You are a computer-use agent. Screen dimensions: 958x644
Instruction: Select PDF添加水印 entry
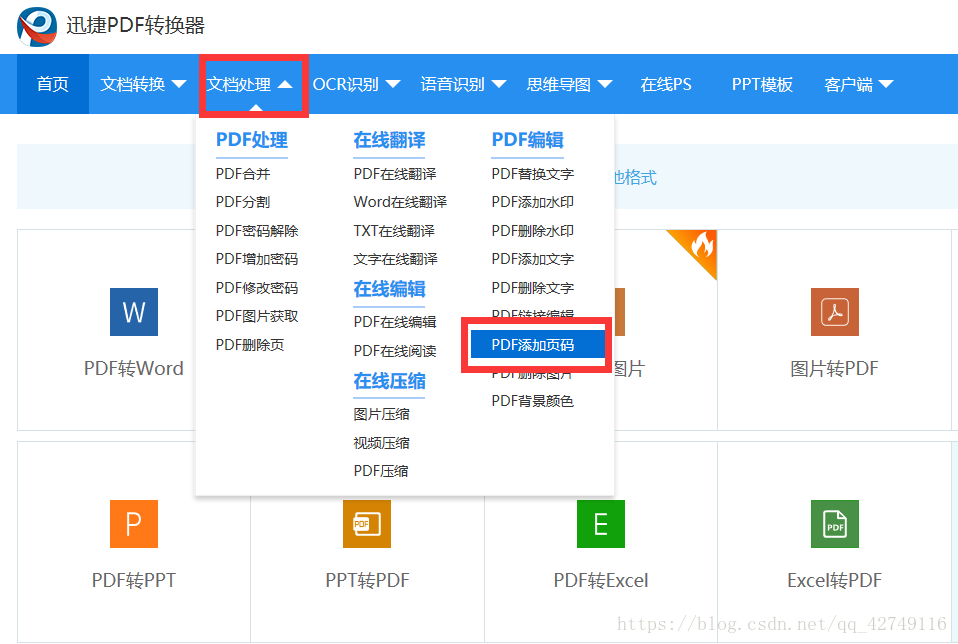click(x=533, y=202)
